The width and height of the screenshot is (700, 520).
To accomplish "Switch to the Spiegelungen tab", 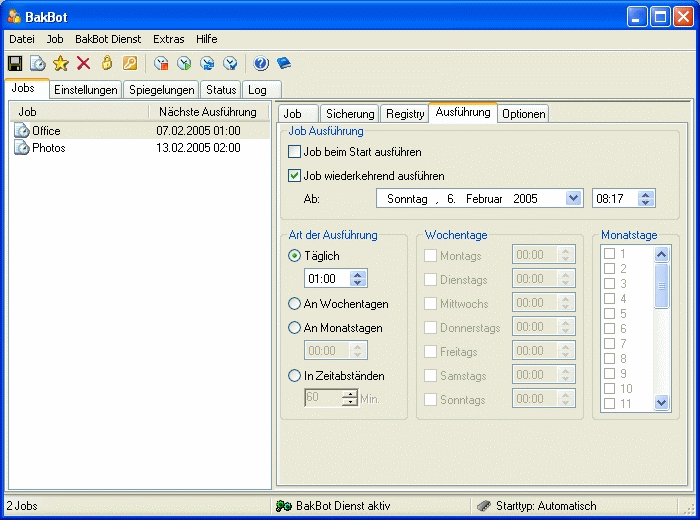I will click(x=162, y=90).
